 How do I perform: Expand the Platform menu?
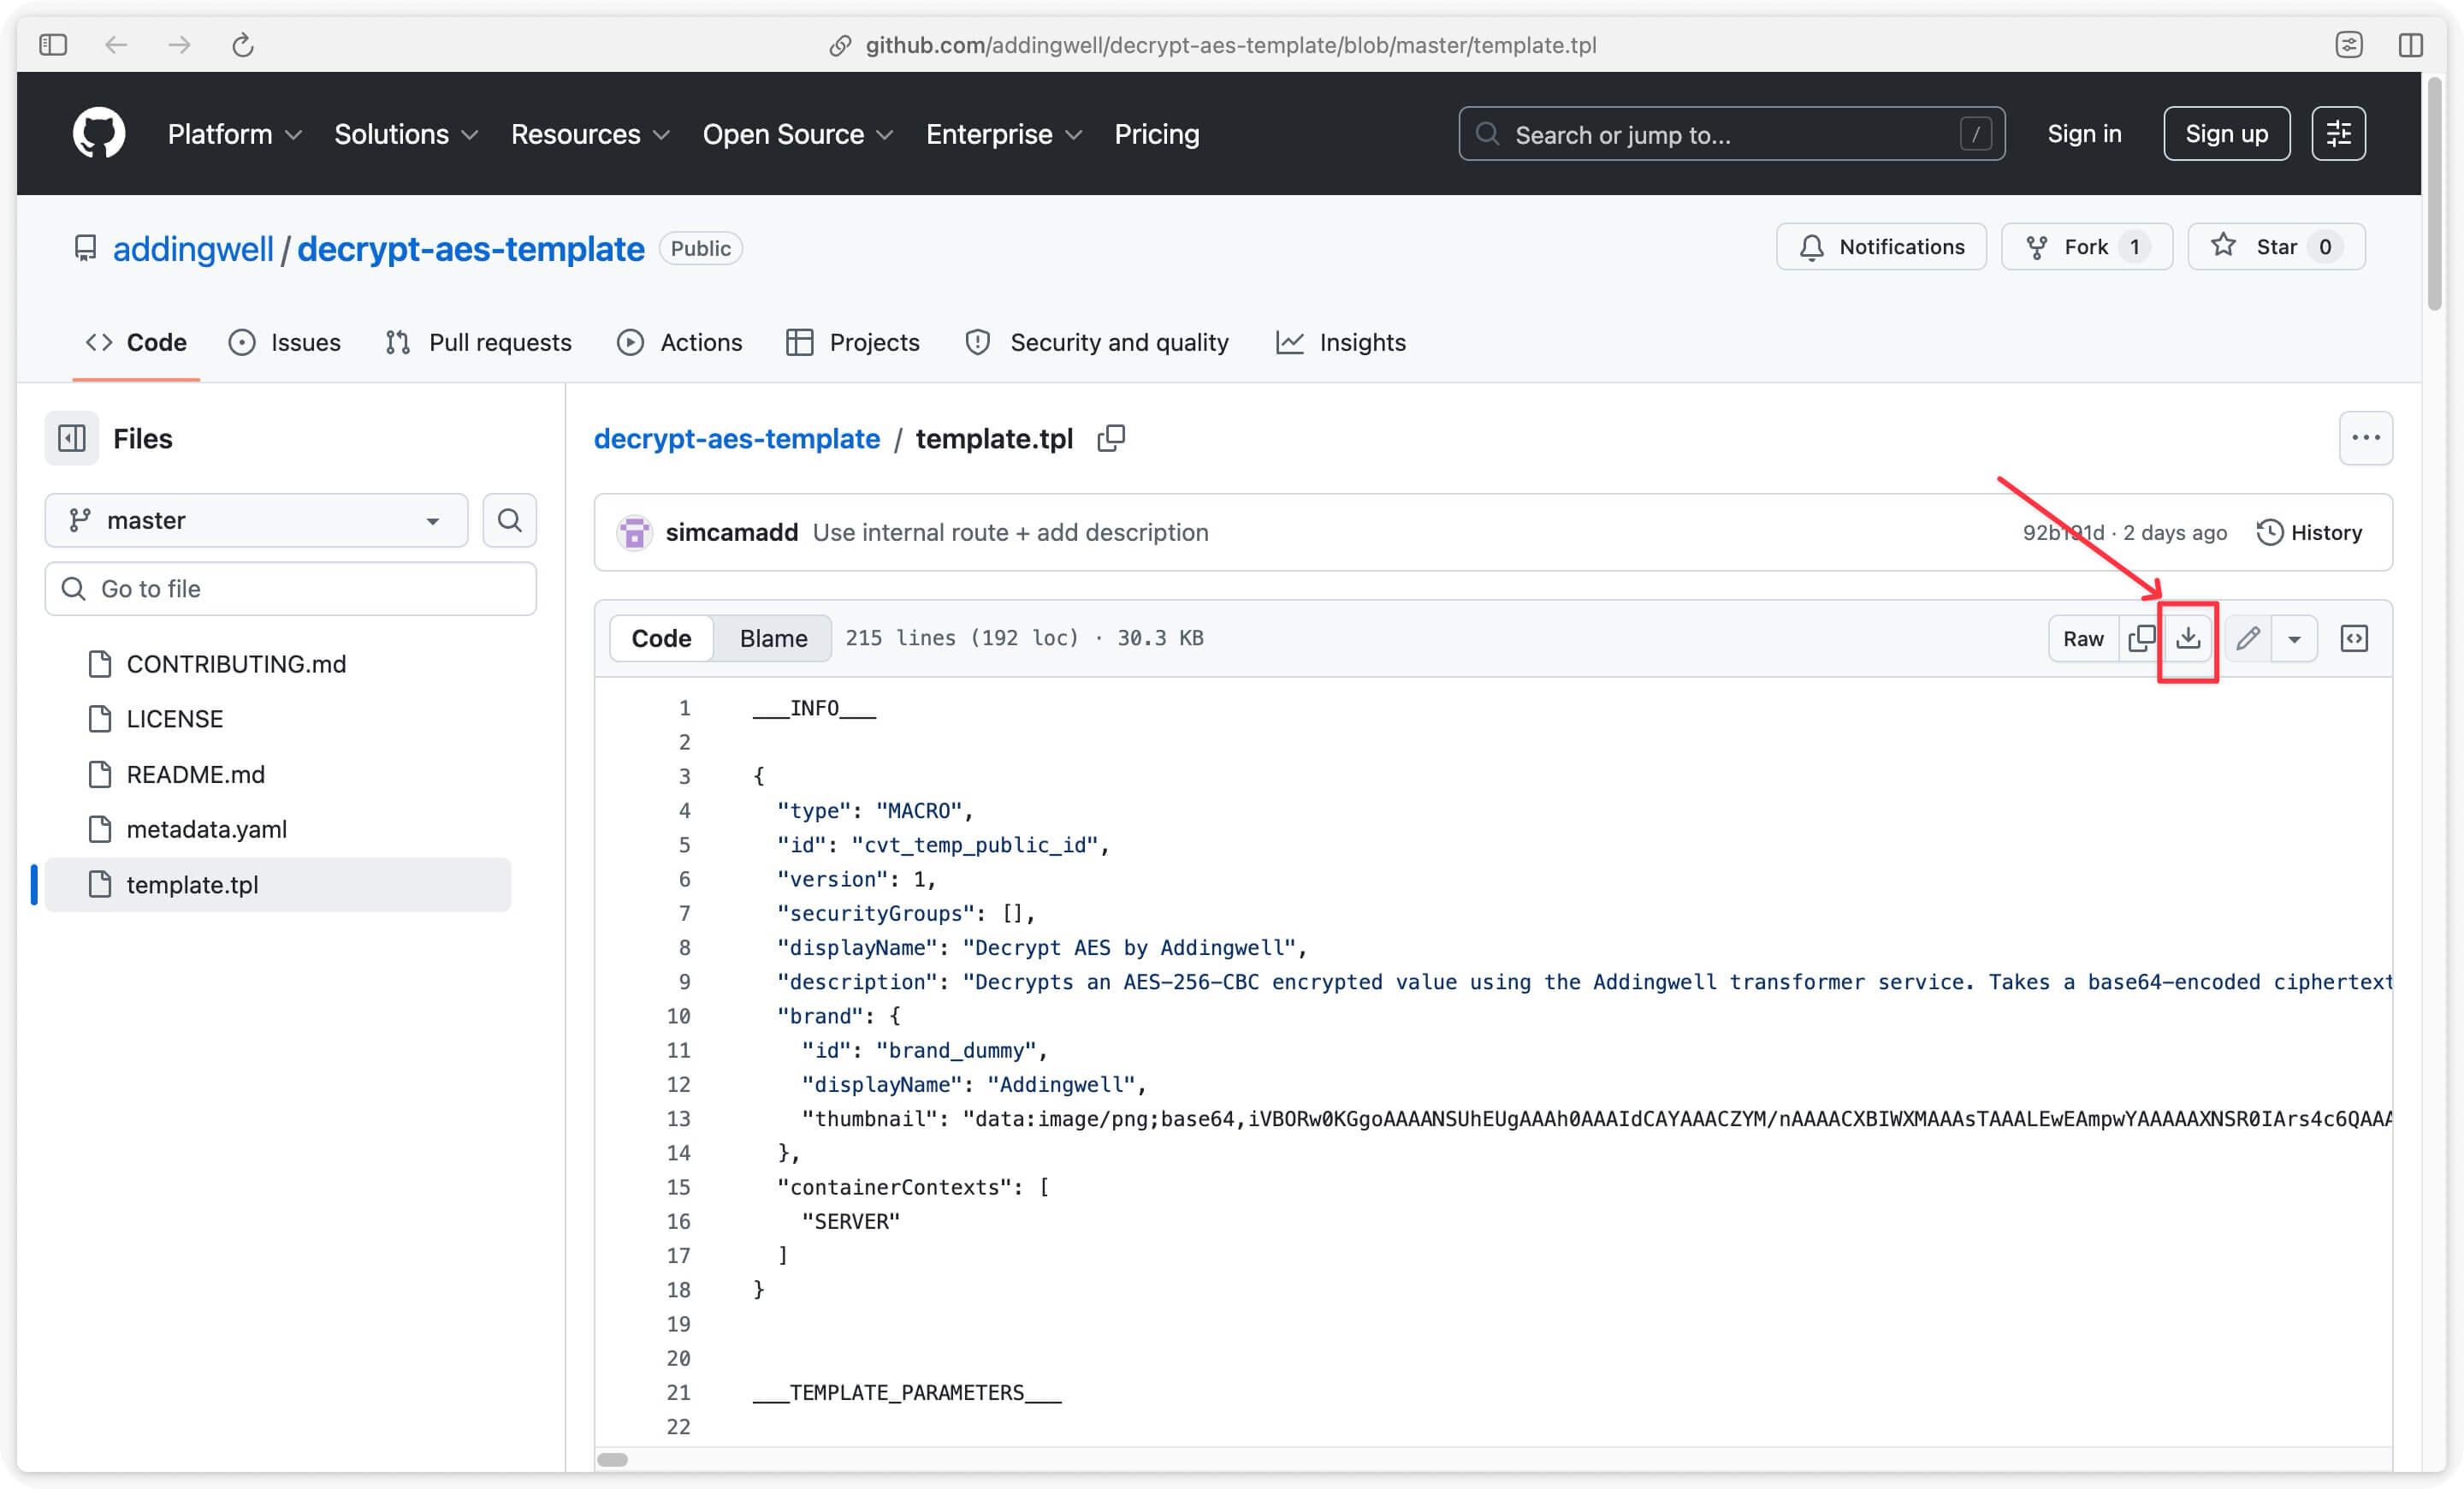[x=235, y=134]
